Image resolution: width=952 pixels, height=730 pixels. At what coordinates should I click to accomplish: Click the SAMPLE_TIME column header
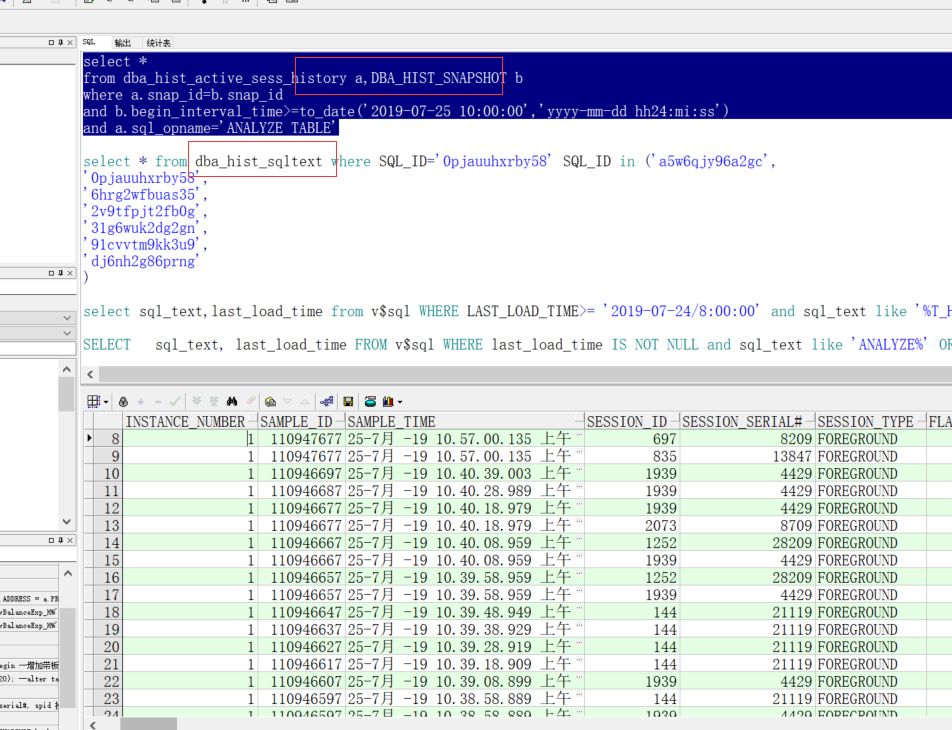tap(391, 422)
